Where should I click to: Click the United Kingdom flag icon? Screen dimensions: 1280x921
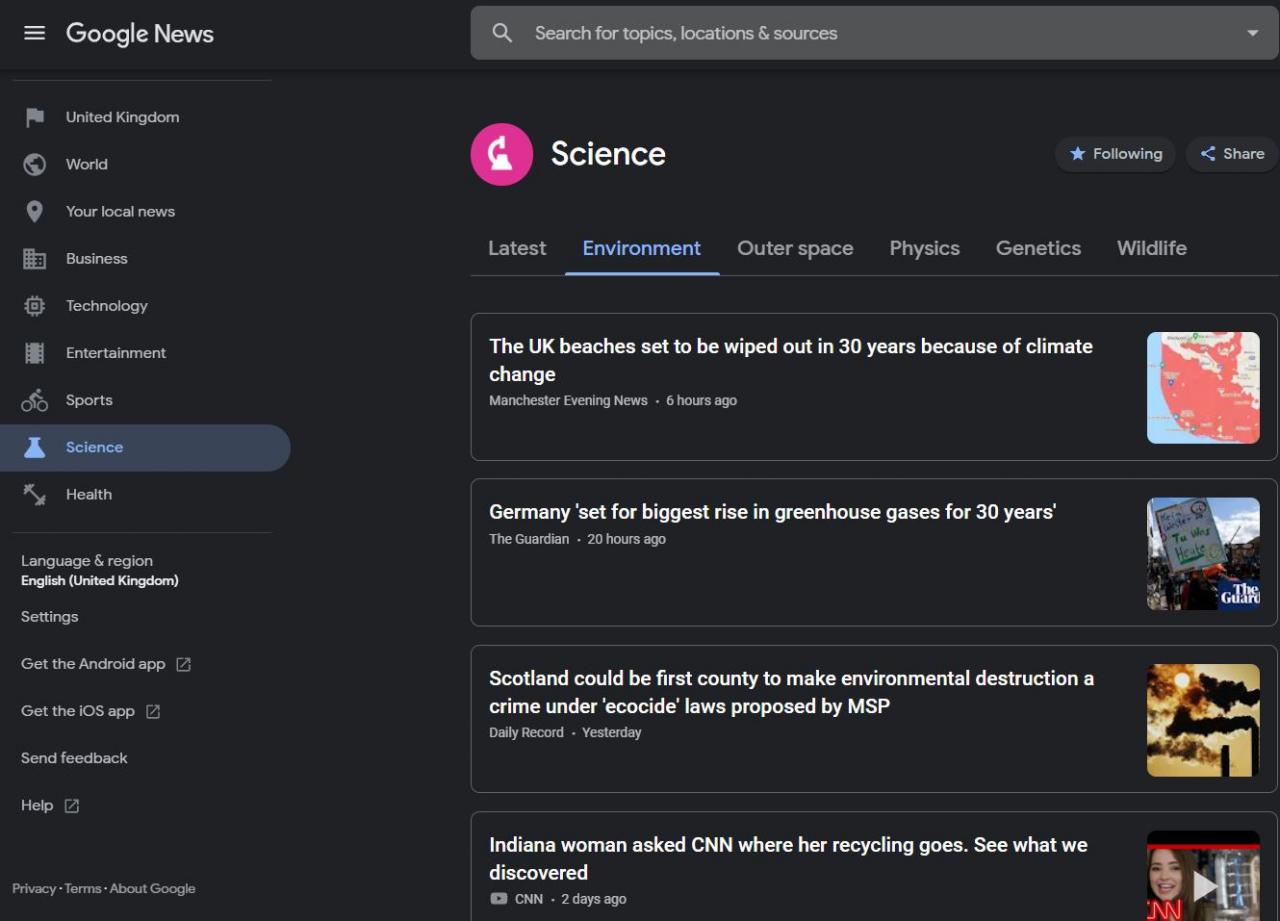tap(35, 117)
